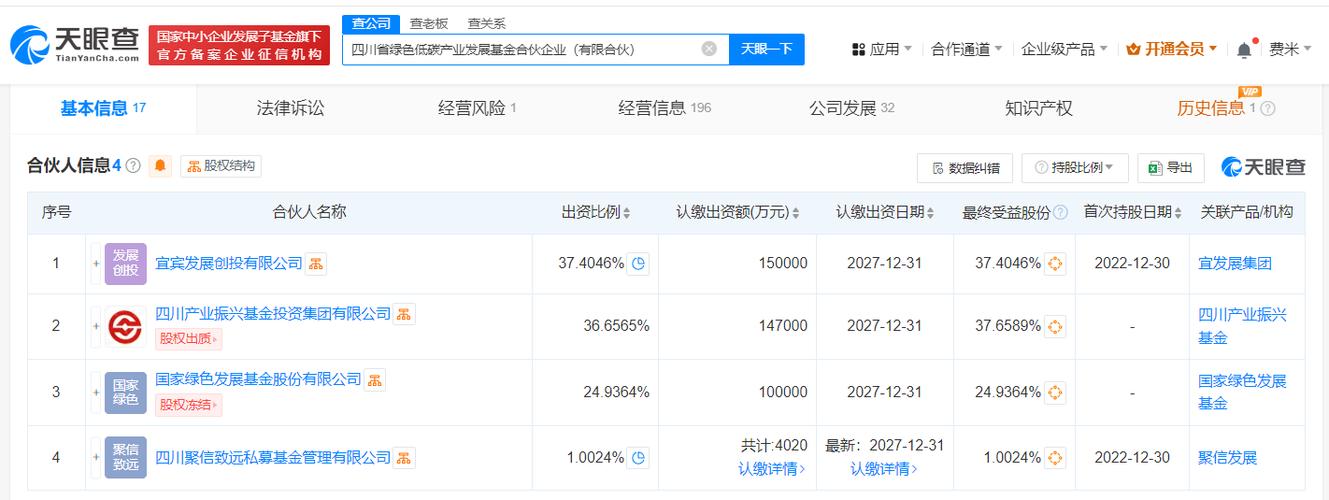
Task: Switch to the 经营风险 tab
Action: (477, 109)
